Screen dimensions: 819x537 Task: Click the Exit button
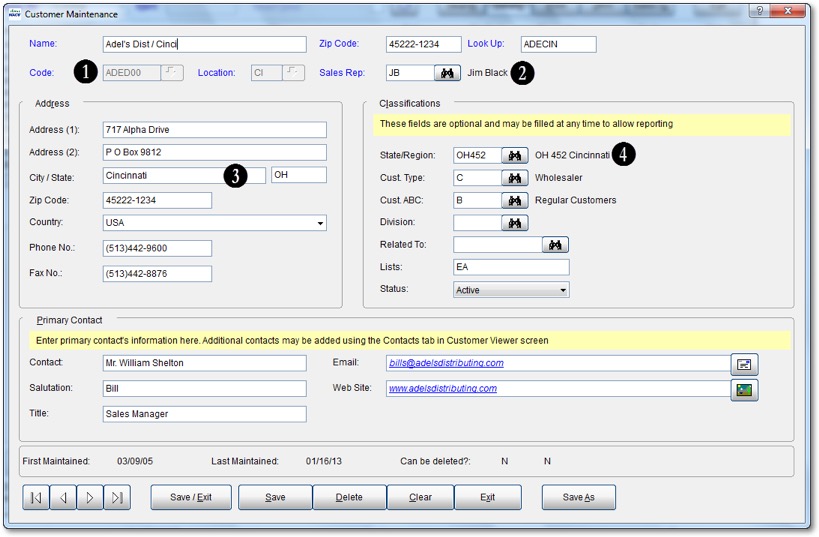pyautogui.click(x=488, y=497)
